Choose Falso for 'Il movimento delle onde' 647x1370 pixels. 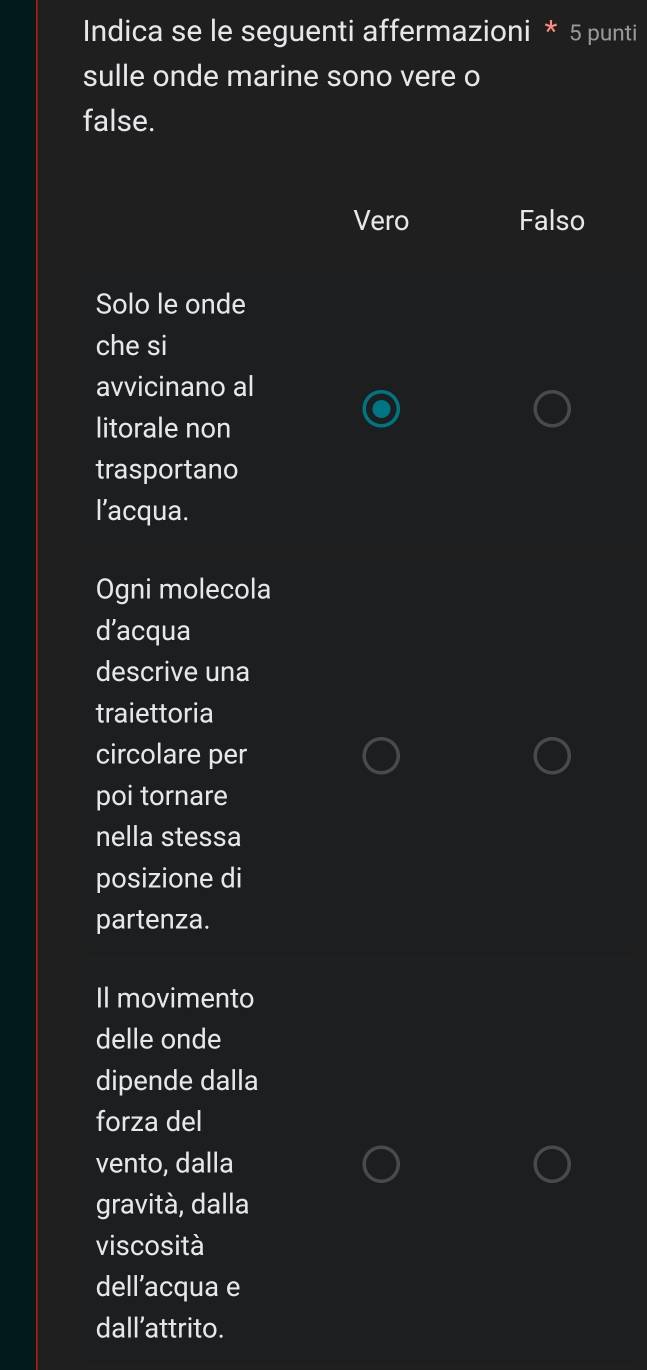pyautogui.click(x=552, y=1164)
